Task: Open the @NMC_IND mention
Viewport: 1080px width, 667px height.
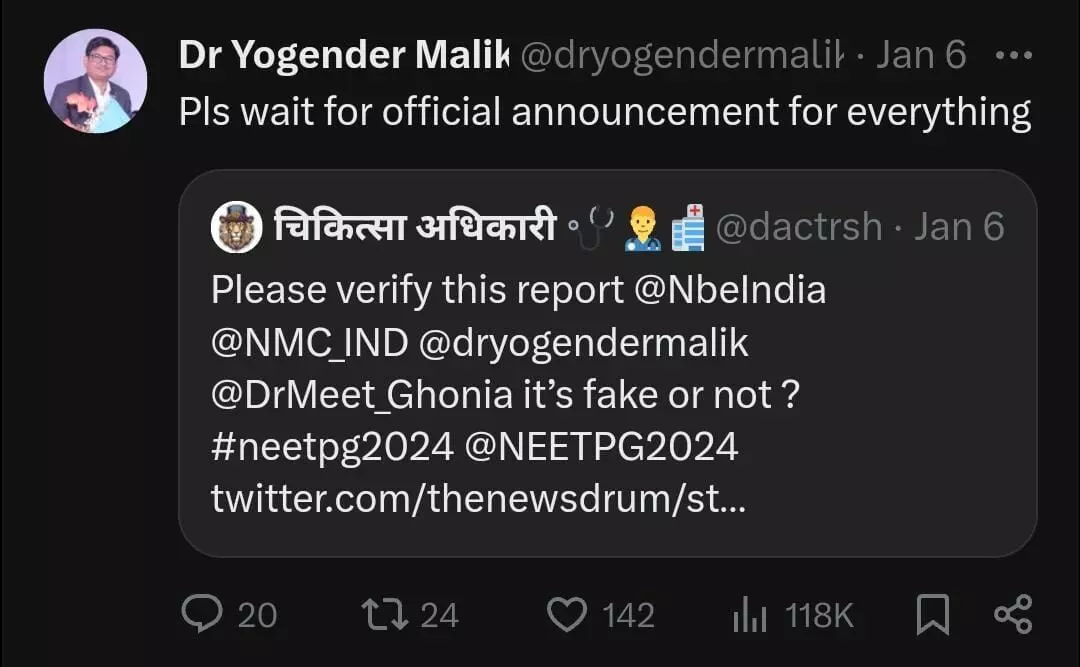Action: coord(309,343)
